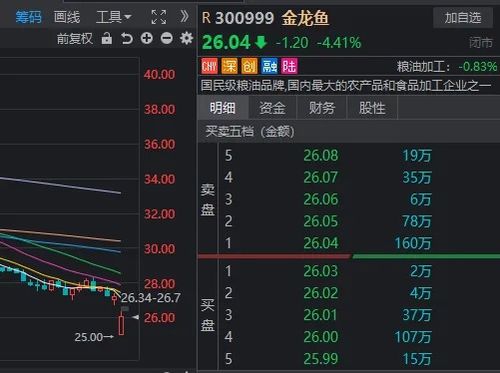Select buy level 2 price 26.02
This screenshot has height=373, width=500.
tap(321, 293)
